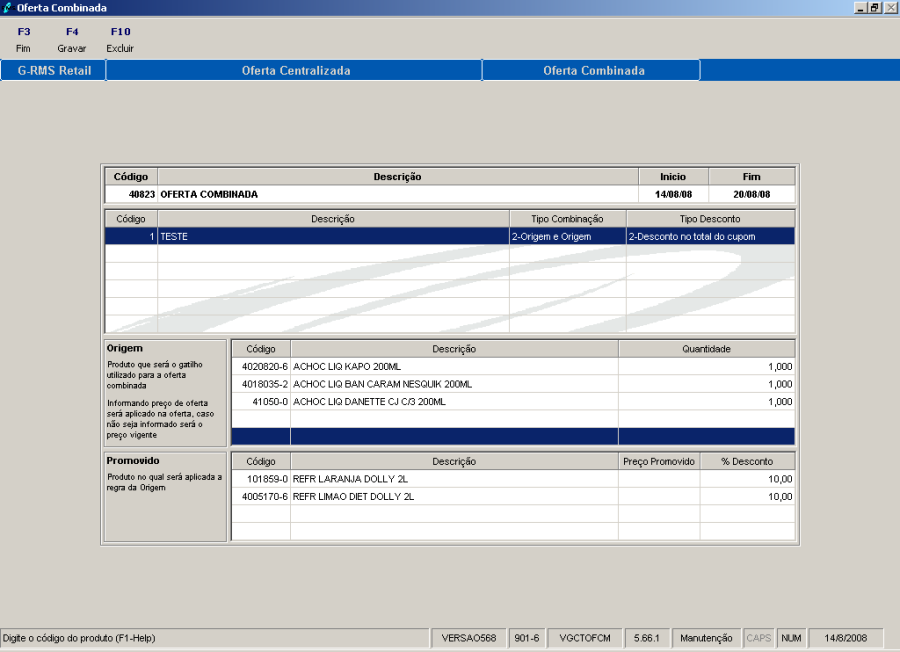Click the offer code 40823 cell
This screenshot has height=652, width=900.
click(131, 194)
